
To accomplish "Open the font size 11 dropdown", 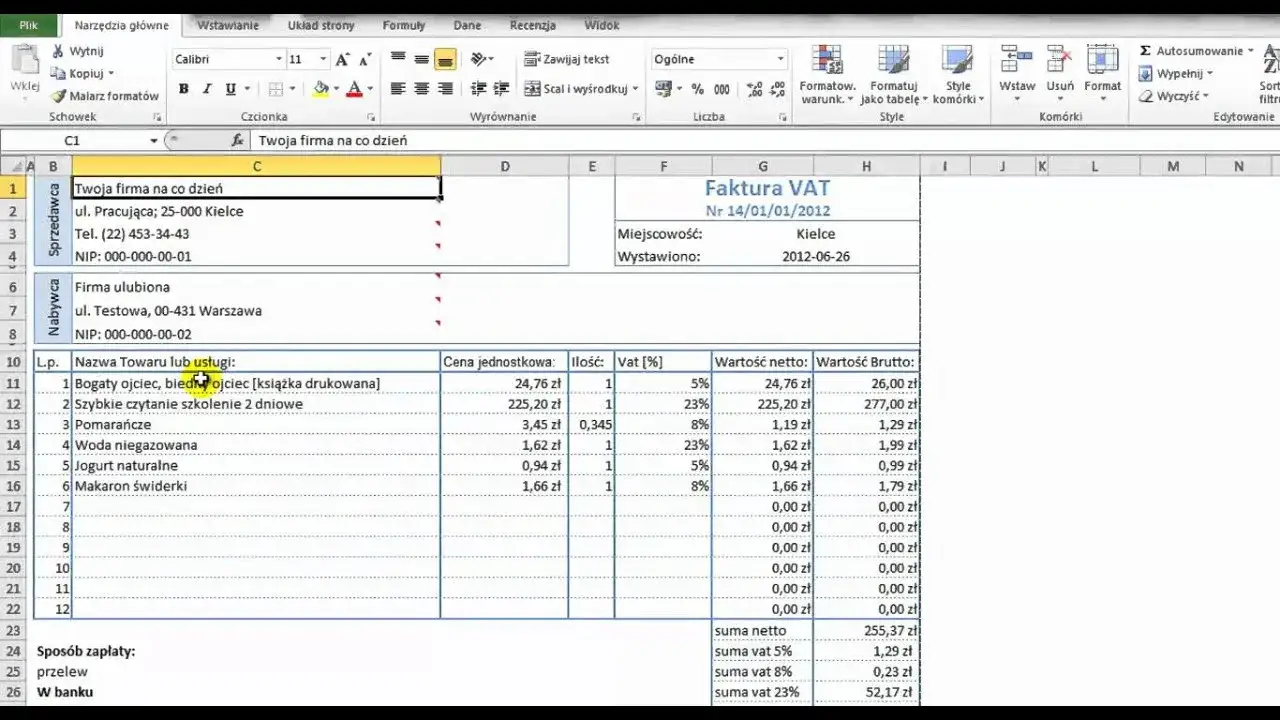I will click(324, 60).
